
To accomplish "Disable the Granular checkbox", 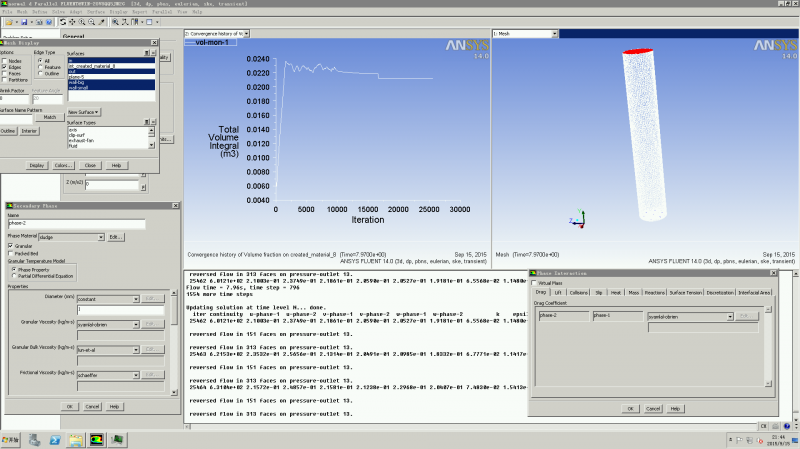I will tap(11, 245).
